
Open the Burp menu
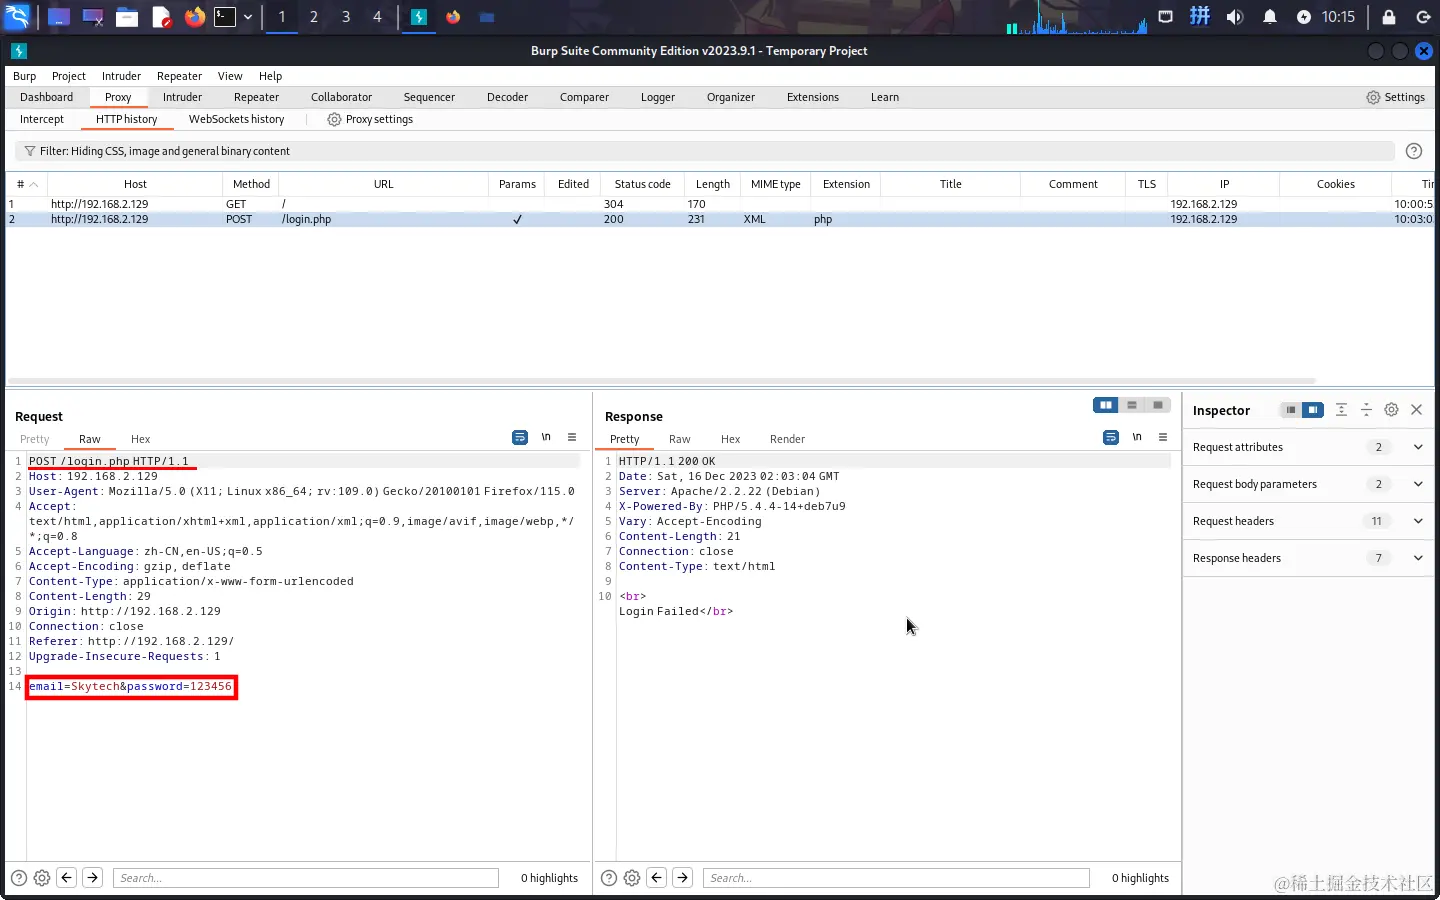tap(24, 76)
